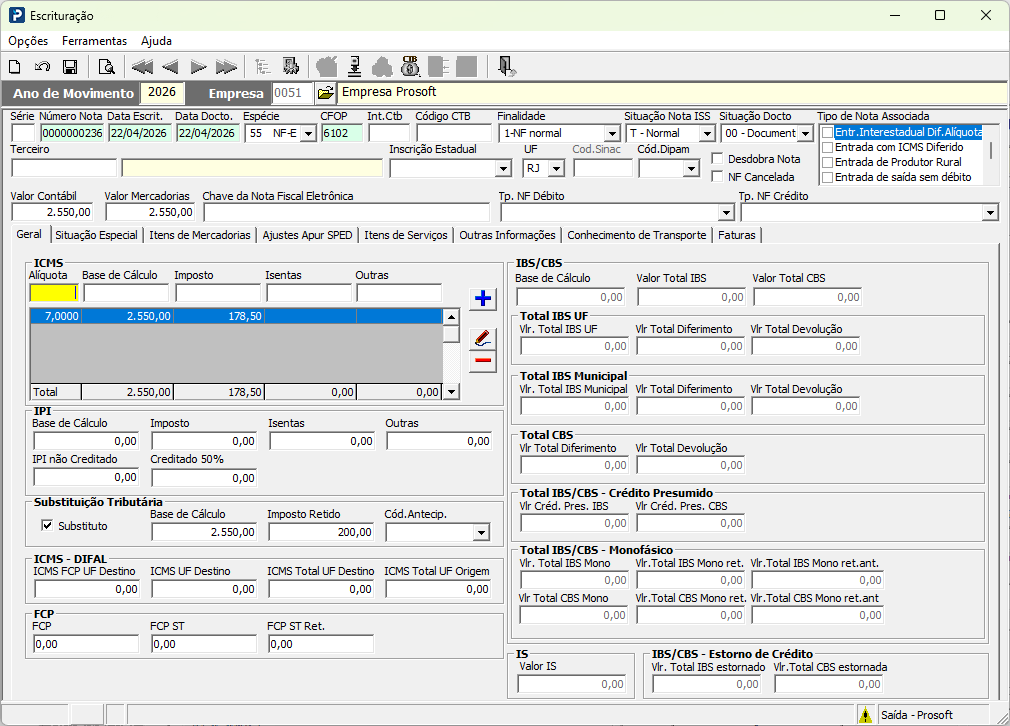Select the ICMS row with 7,0000 aliquot
The height and width of the screenshot is (726, 1010).
pos(236,316)
